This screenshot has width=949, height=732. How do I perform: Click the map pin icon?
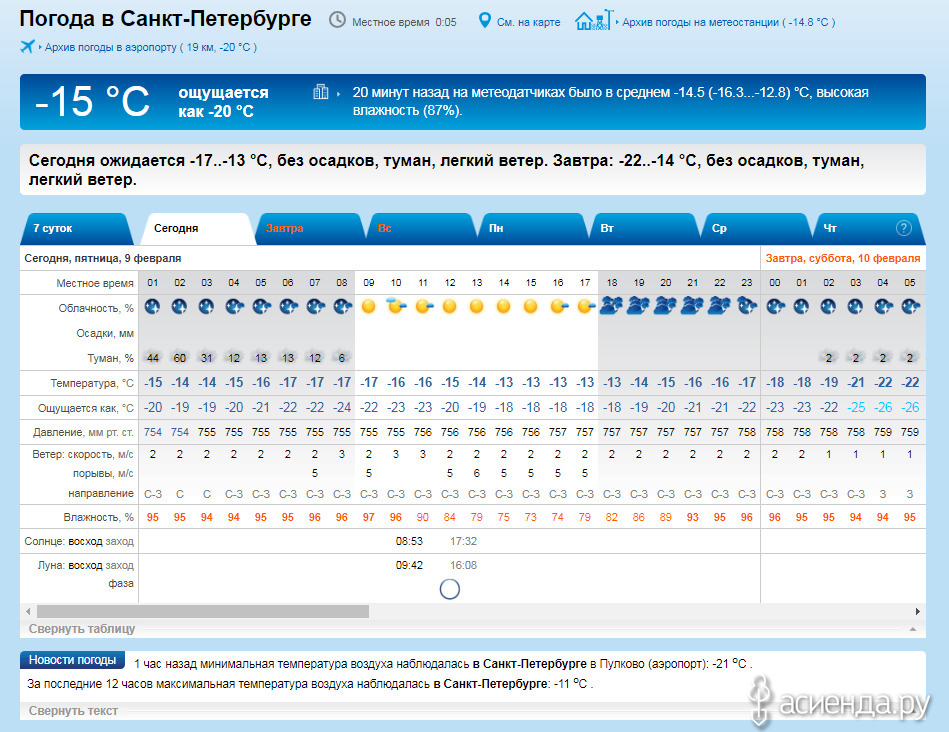(x=484, y=21)
